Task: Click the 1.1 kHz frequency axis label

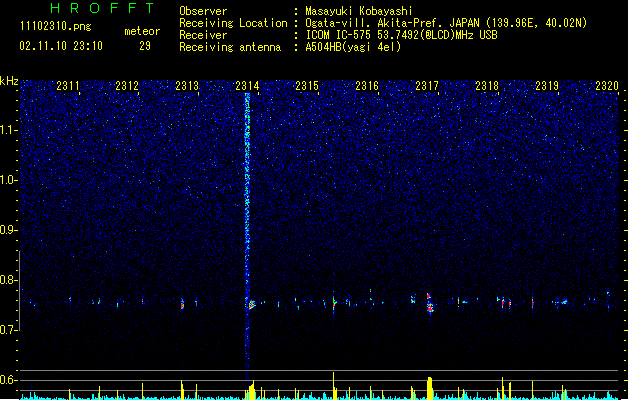Action: (x=8, y=130)
